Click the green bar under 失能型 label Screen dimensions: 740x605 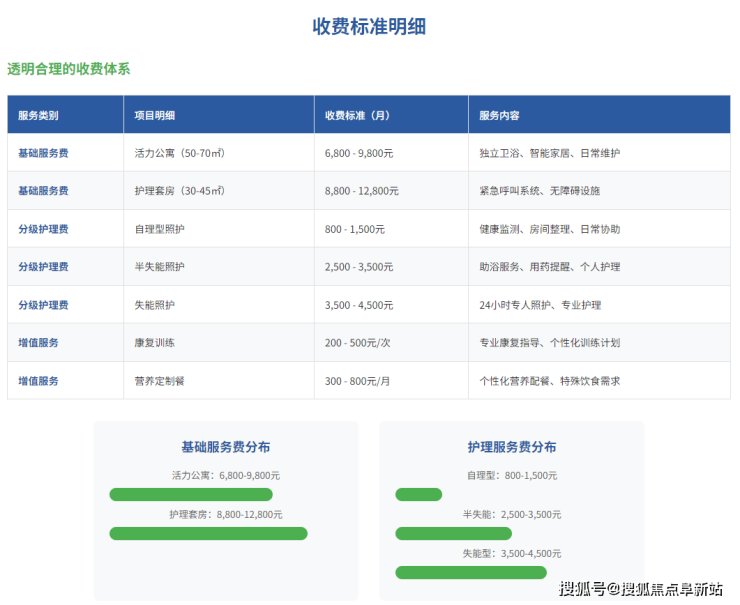click(x=470, y=572)
